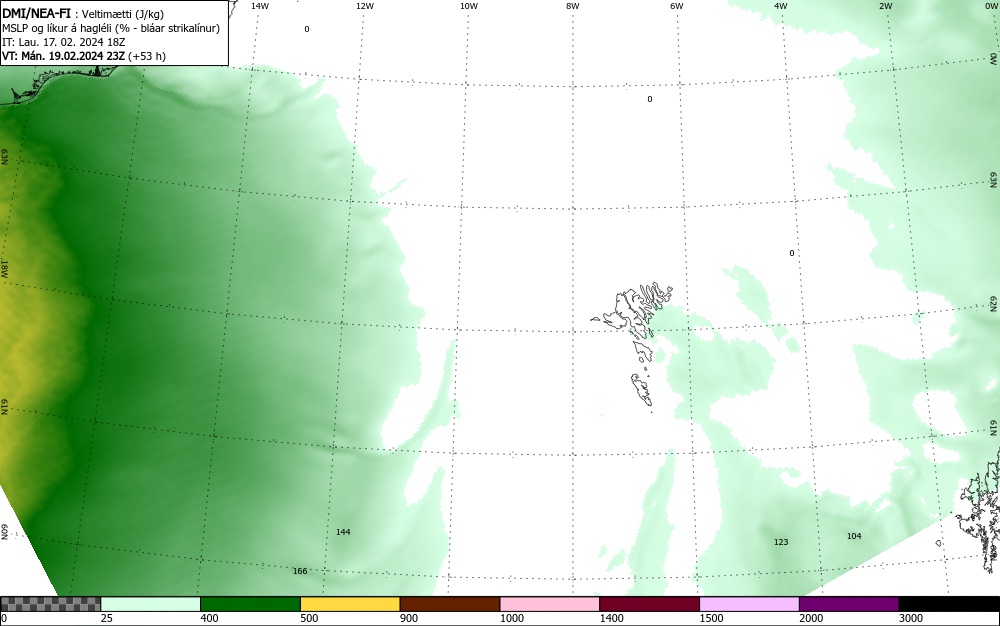Click the 12W longitude label
1000x626 pixels.
pos(365,6)
